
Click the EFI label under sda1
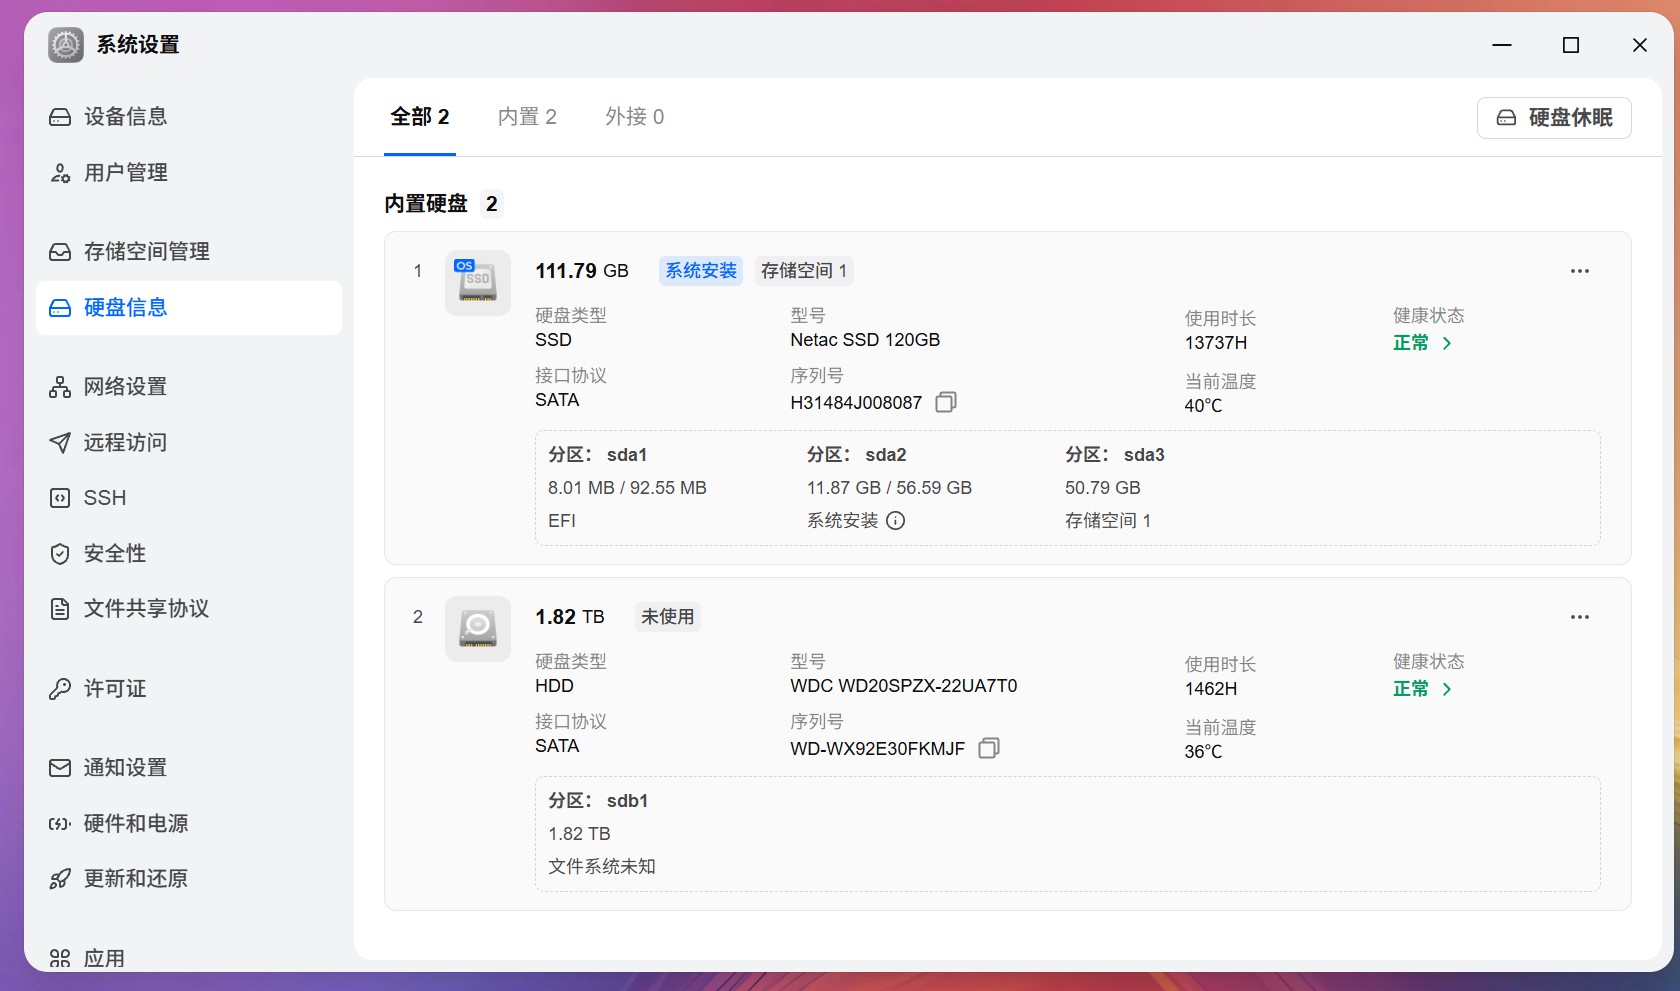click(562, 521)
